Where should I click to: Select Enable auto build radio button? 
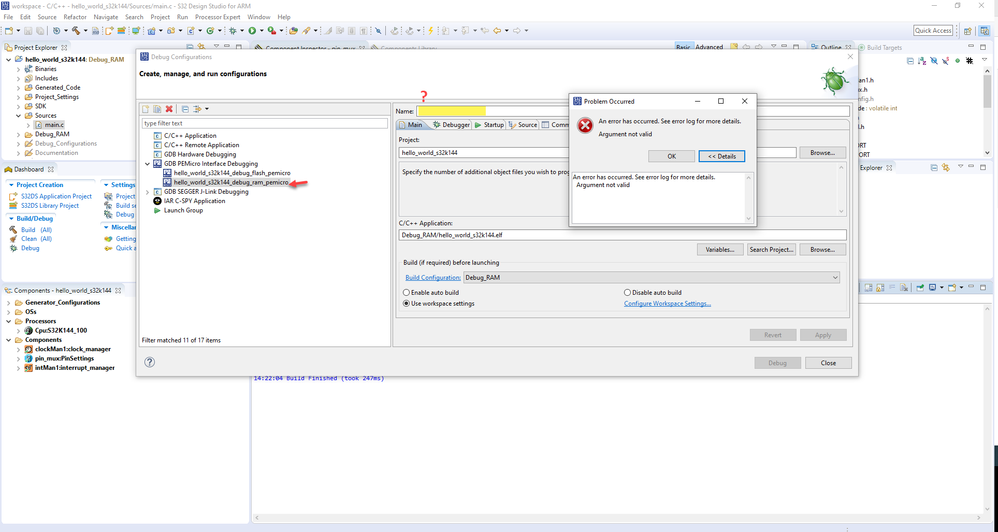[406, 293]
